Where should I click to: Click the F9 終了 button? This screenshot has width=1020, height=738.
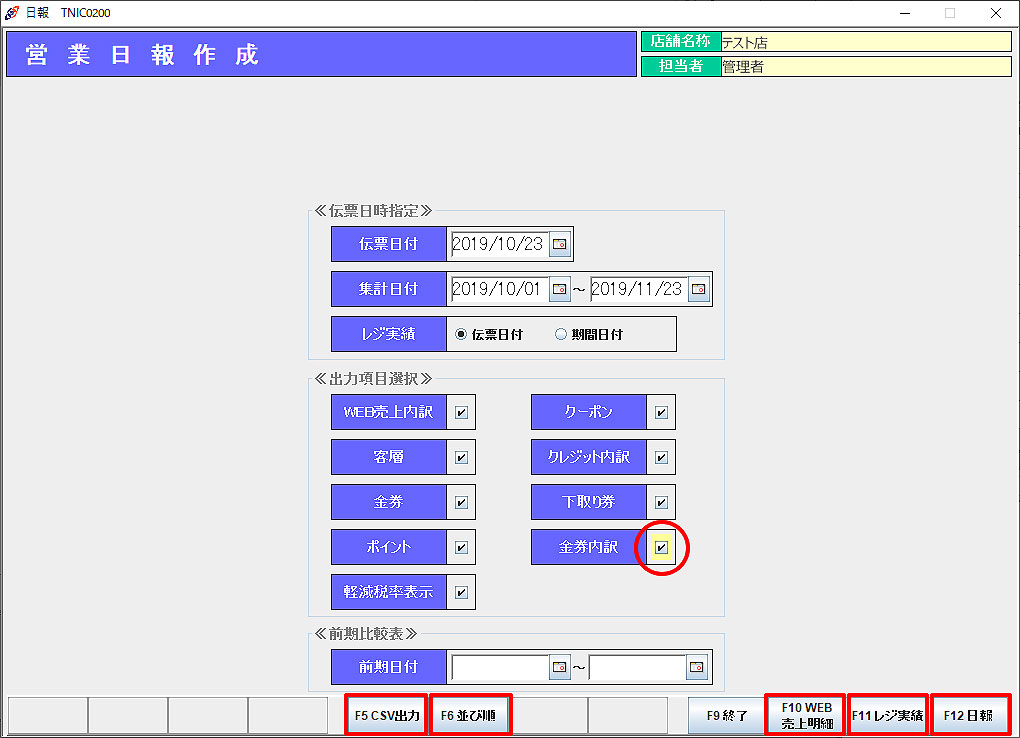(x=727, y=715)
